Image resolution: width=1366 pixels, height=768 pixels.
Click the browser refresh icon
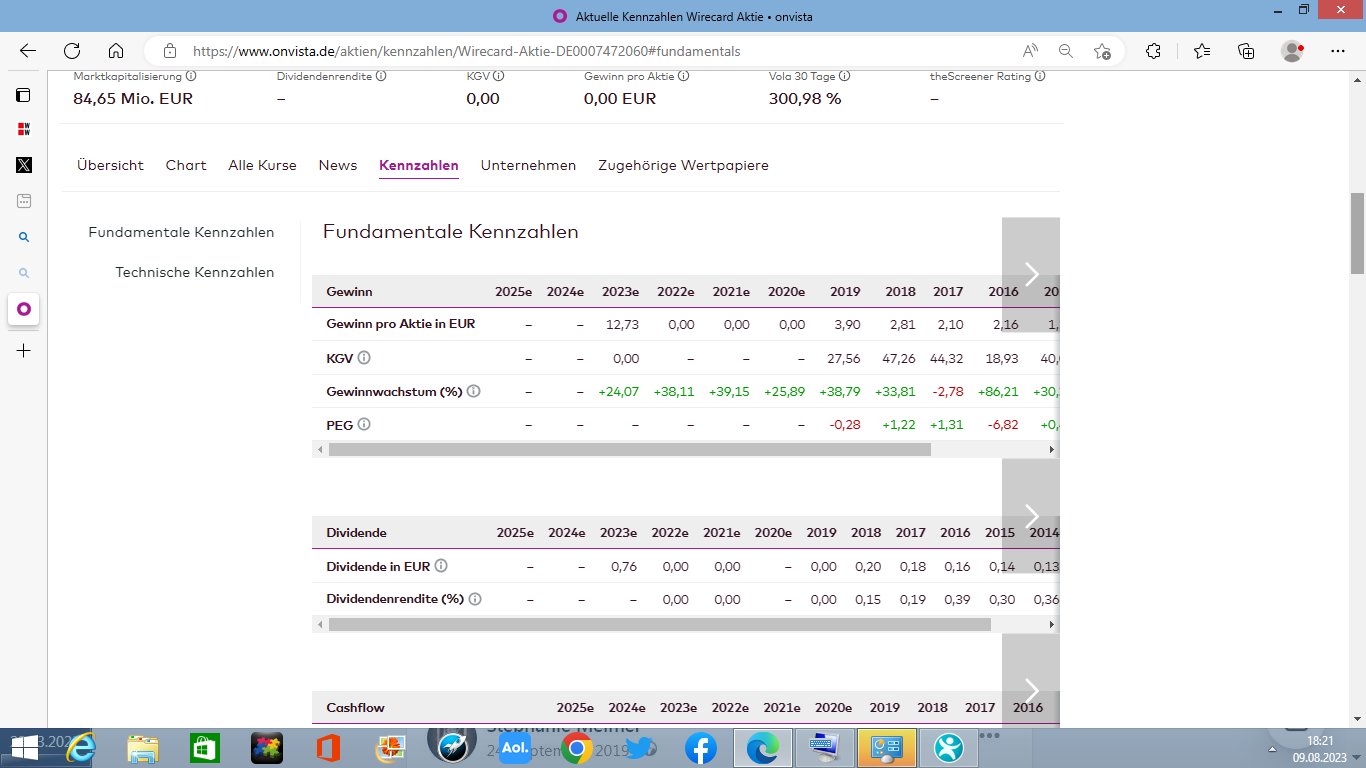click(72, 51)
